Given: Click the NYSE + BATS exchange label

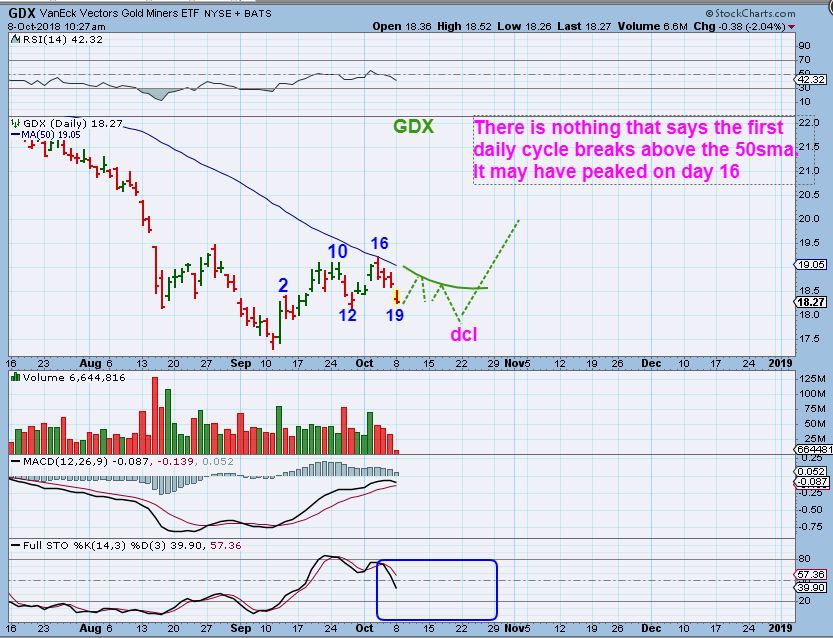Looking at the screenshot, I should click(237, 13).
